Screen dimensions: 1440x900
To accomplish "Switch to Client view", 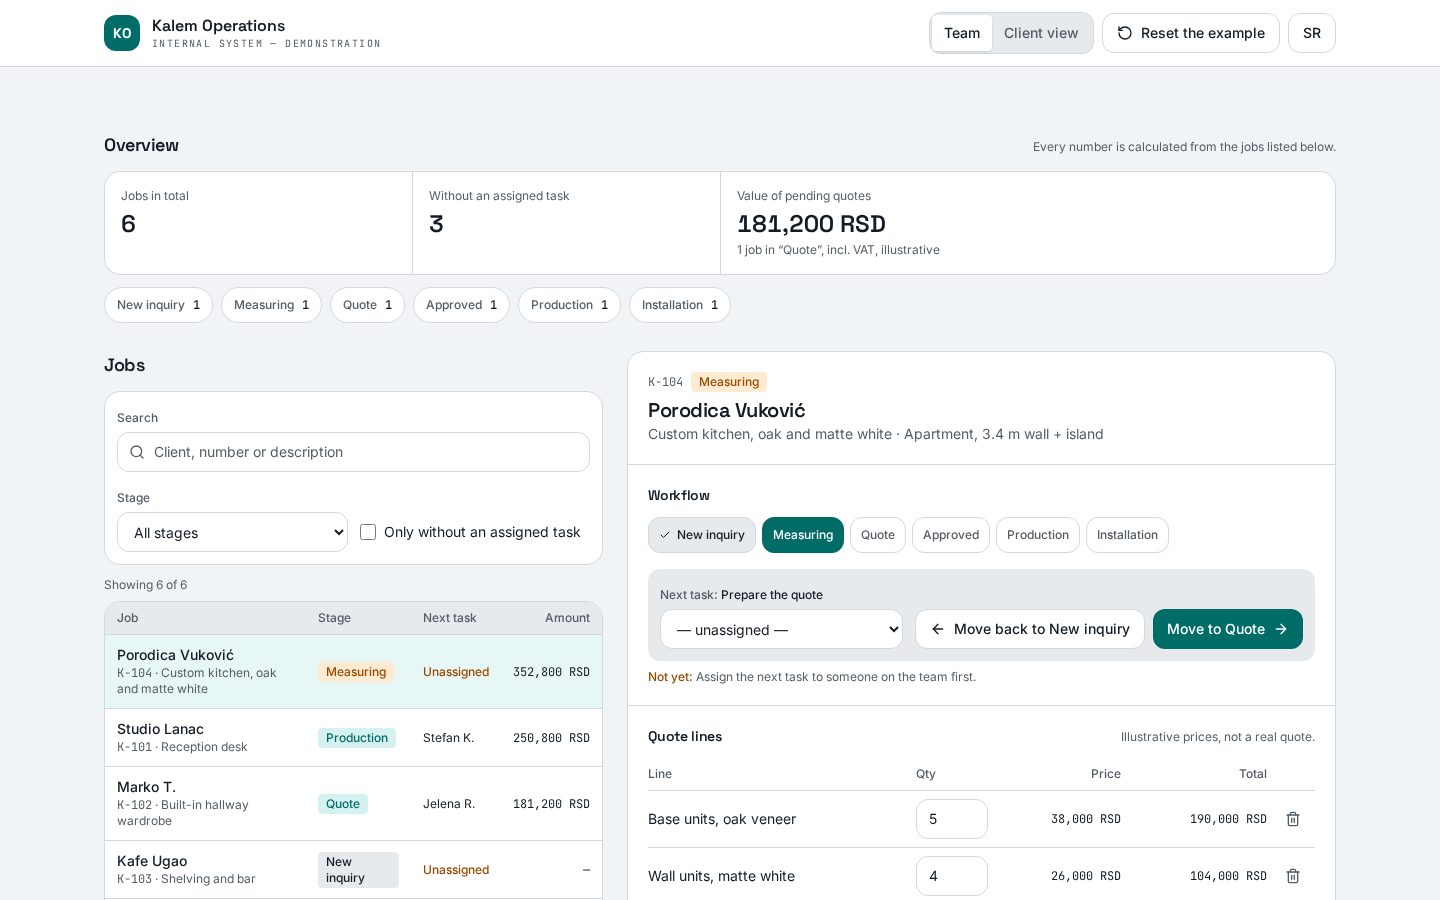I will click(1041, 33).
